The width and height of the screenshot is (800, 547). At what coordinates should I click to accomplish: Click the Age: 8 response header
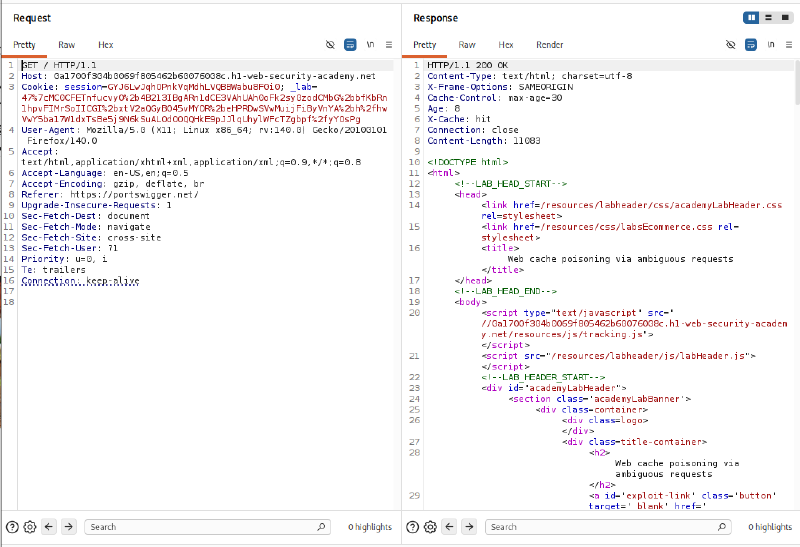point(443,108)
